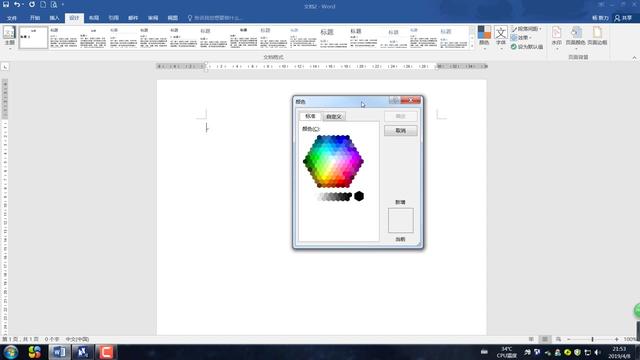This screenshot has height=360, width=640.
Task: Open the Page Color dropdown
Action: point(576,36)
